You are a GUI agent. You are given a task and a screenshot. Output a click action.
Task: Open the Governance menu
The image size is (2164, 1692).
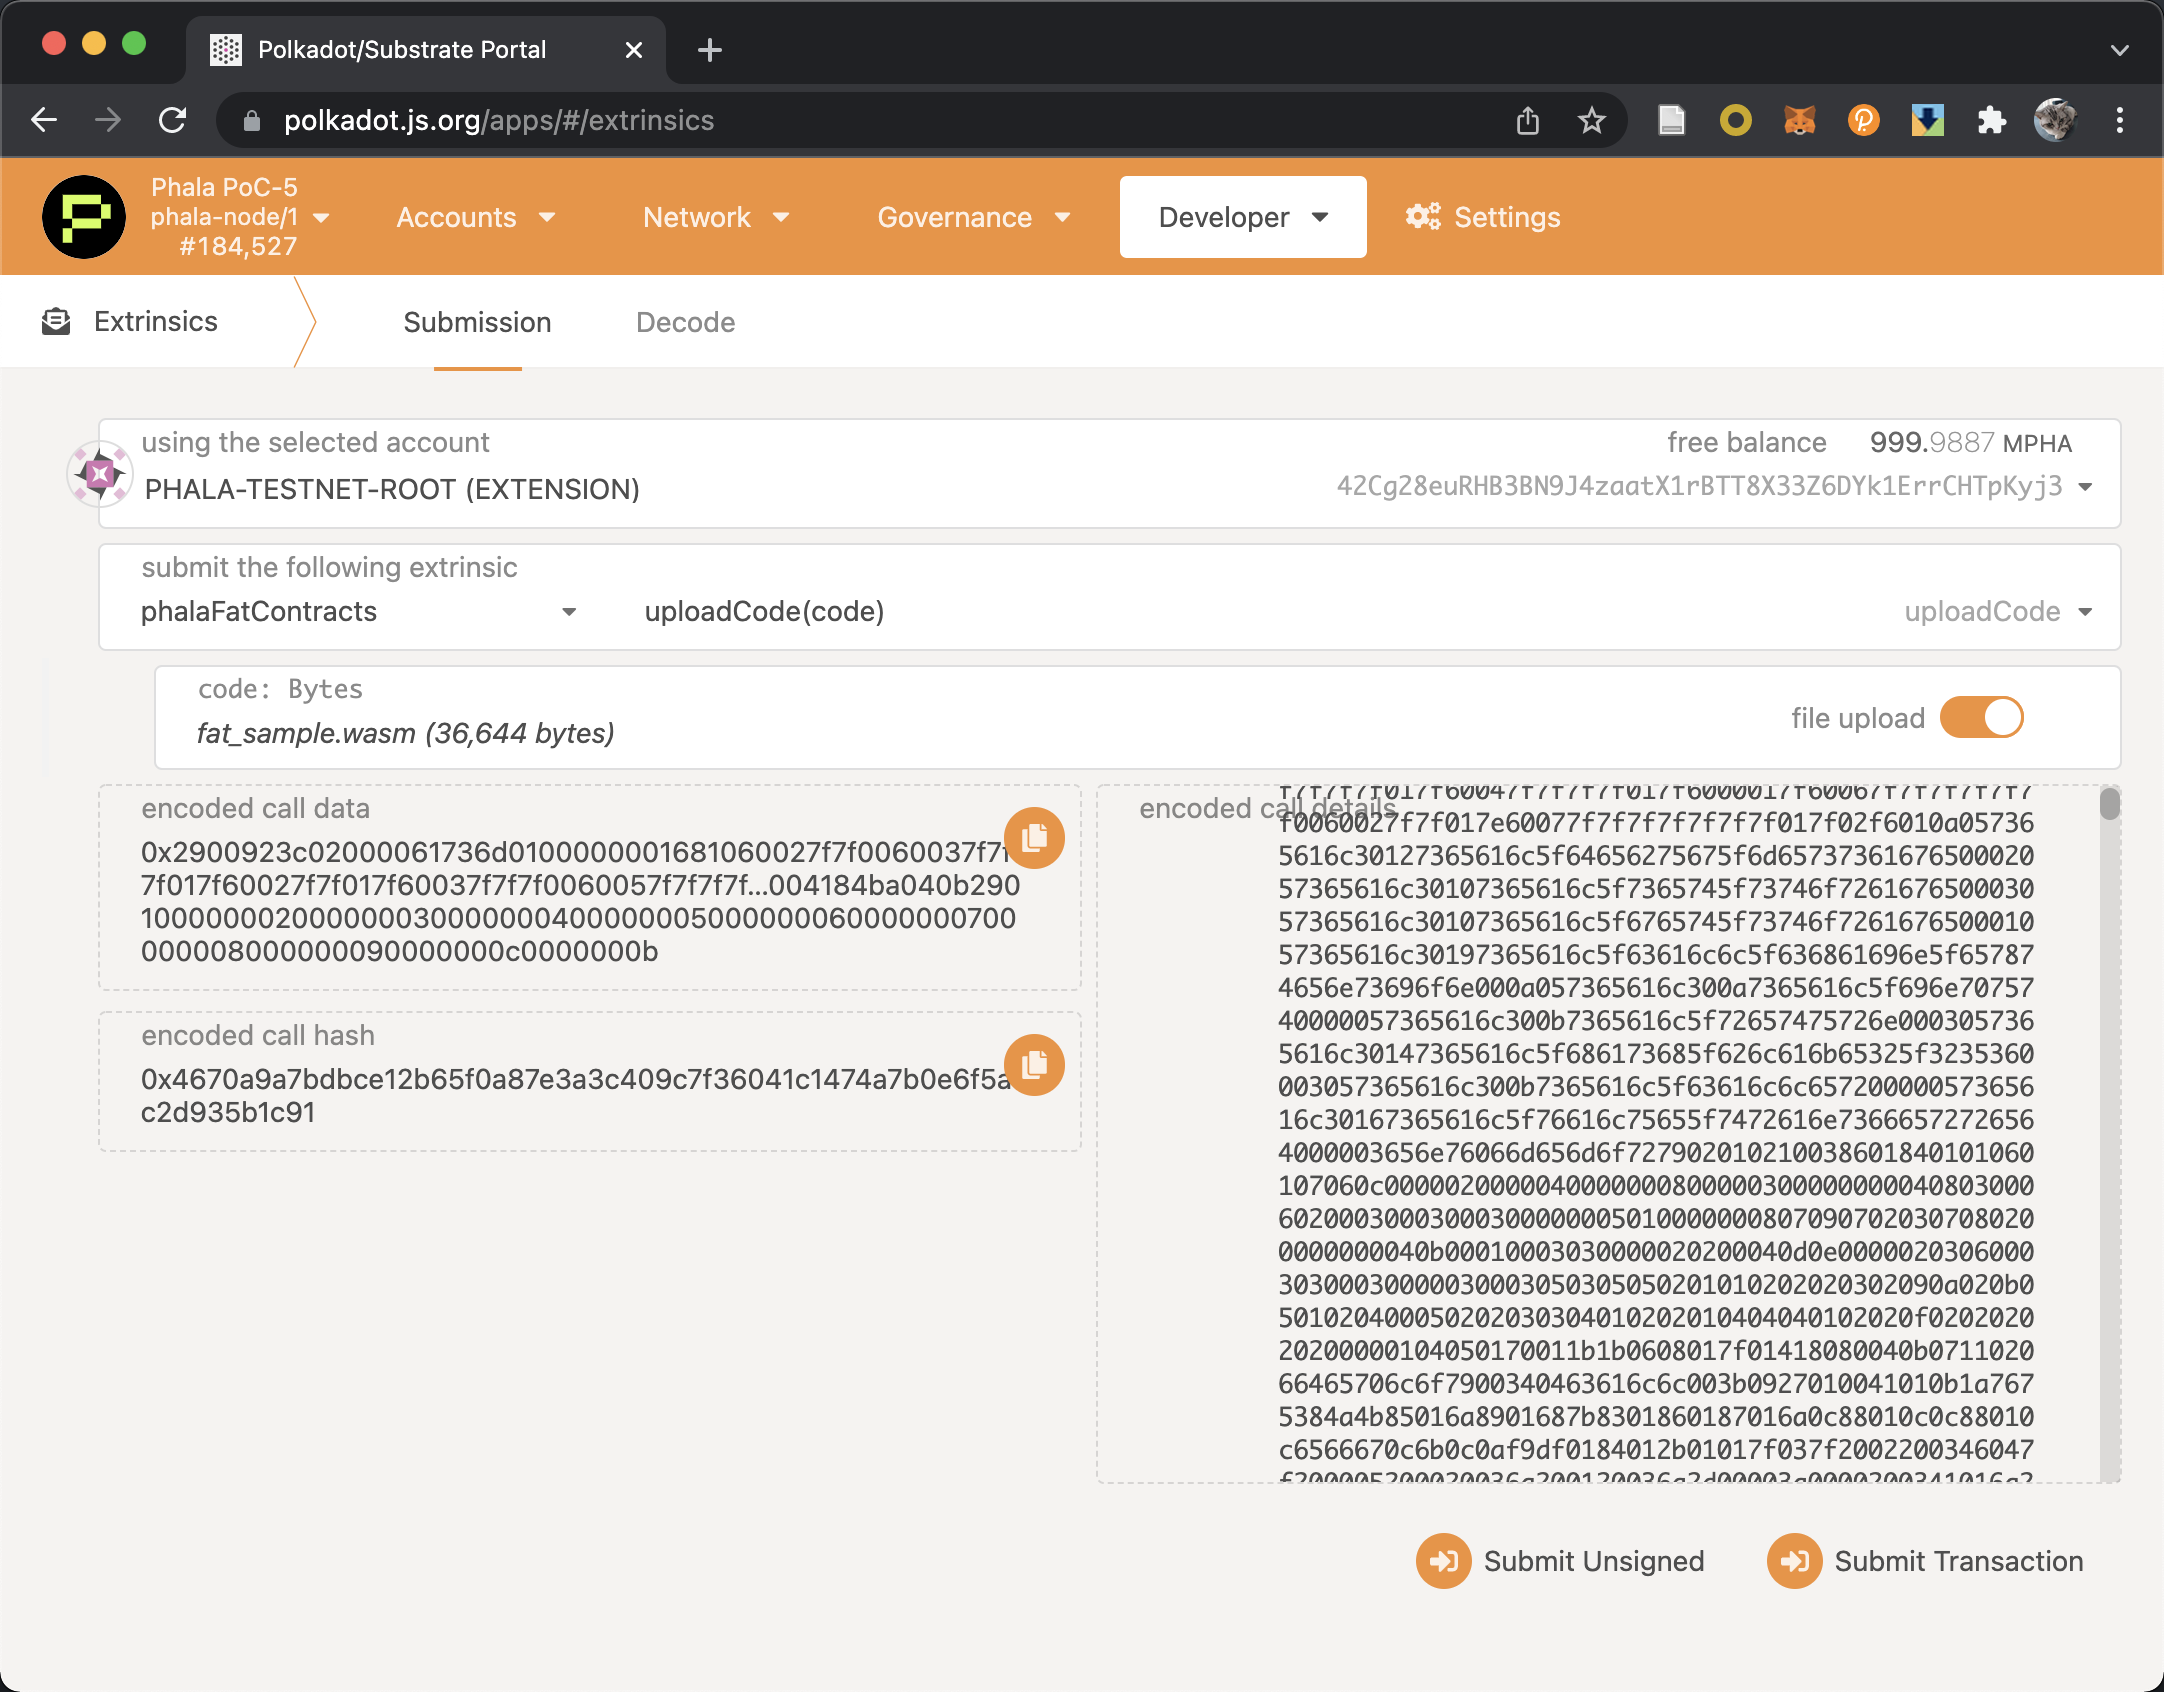tap(973, 217)
